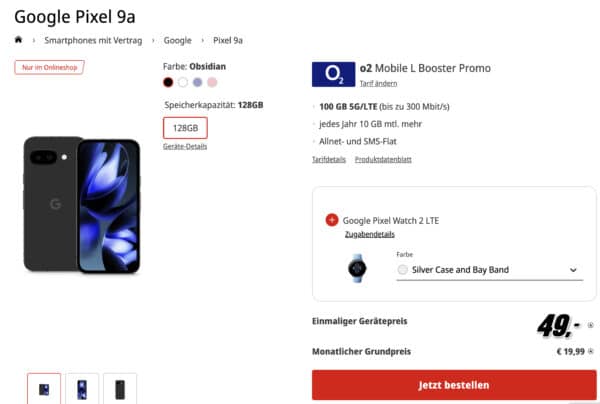Image resolution: width=600 pixels, height=404 pixels.
Task: Click the Pixel Watch 2 product image
Action: 358,269
